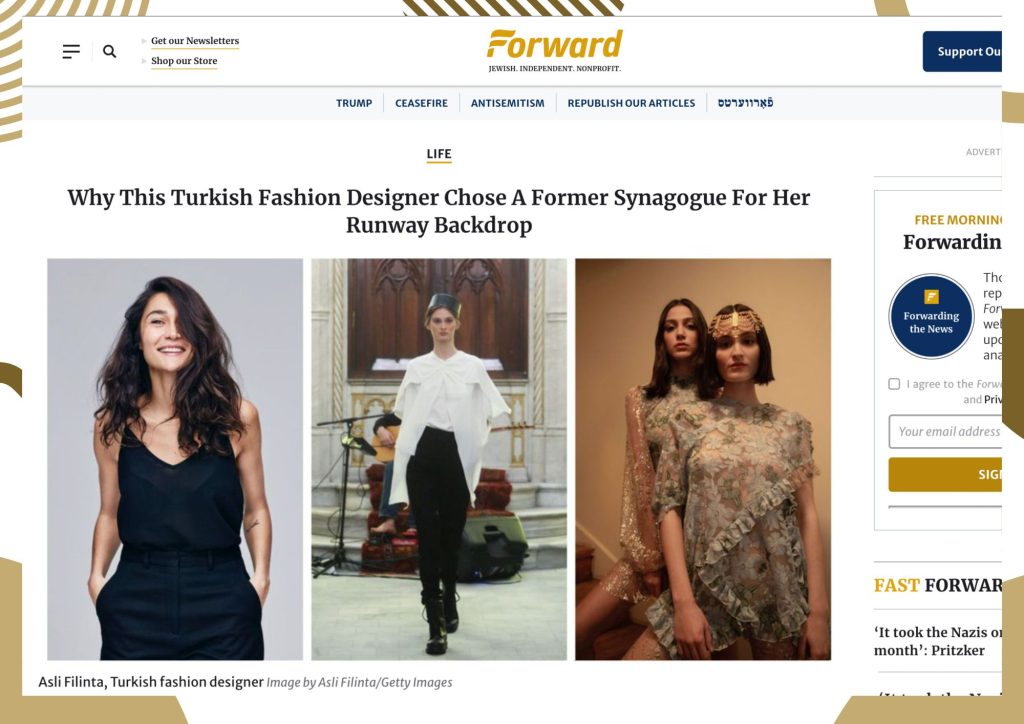Image resolution: width=1024 pixels, height=724 pixels.
Task: Click the search magnifier icon
Action: (110, 52)
